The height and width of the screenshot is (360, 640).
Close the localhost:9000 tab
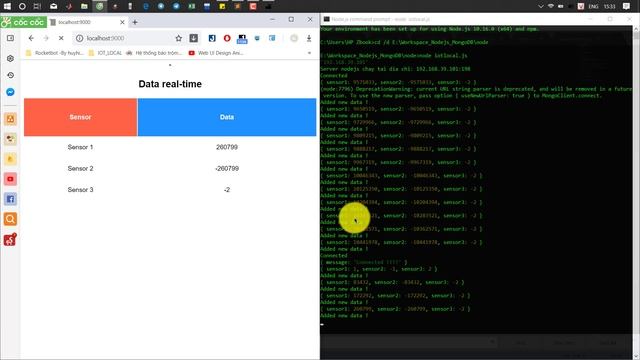tap(122, 22)
